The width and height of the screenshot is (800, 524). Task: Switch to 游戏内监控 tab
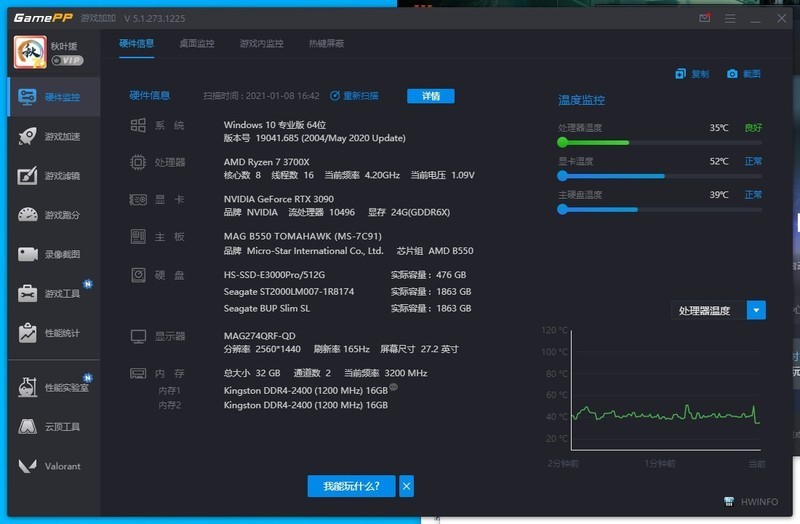click(x=262, y=43)
